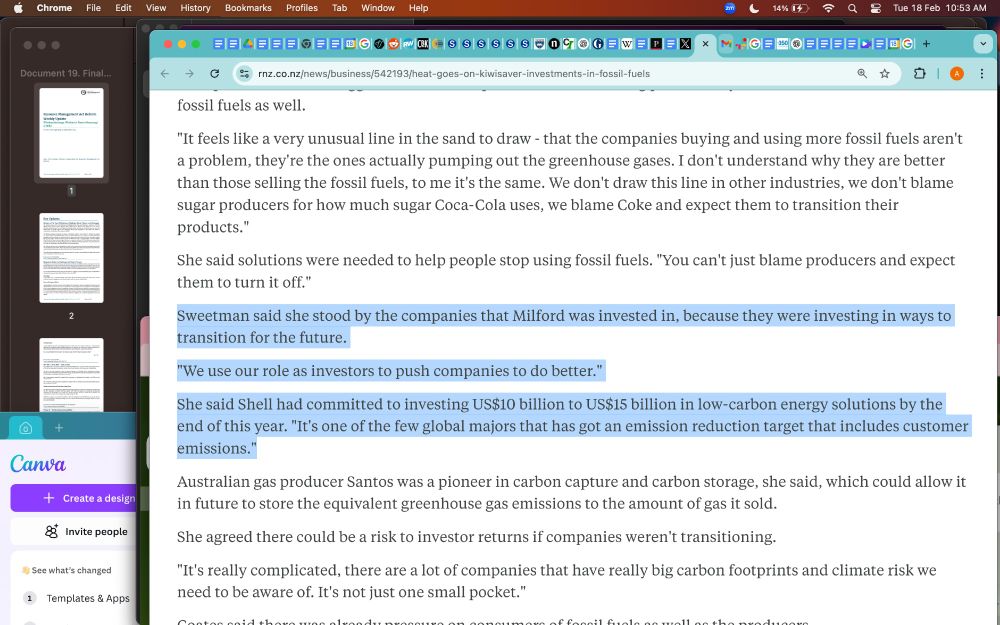The height and width of the screenshot is (625, 1000).
Task: Open the Wi-Fi menu bar icon
Action: coord(828,8)
